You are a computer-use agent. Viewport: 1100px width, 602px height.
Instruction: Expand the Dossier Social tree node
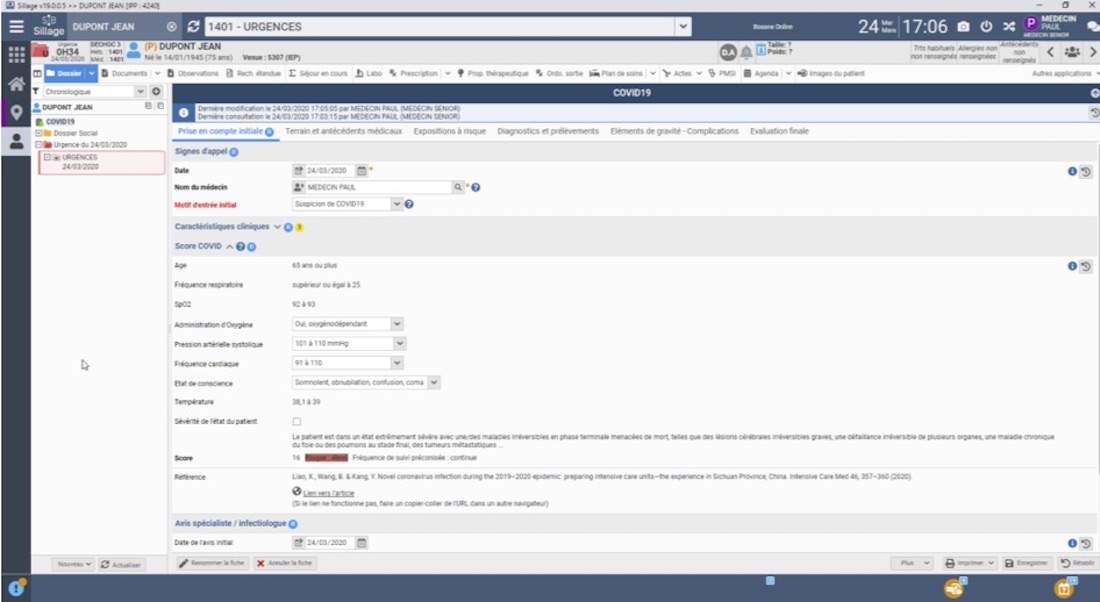(x=38, y=133)
